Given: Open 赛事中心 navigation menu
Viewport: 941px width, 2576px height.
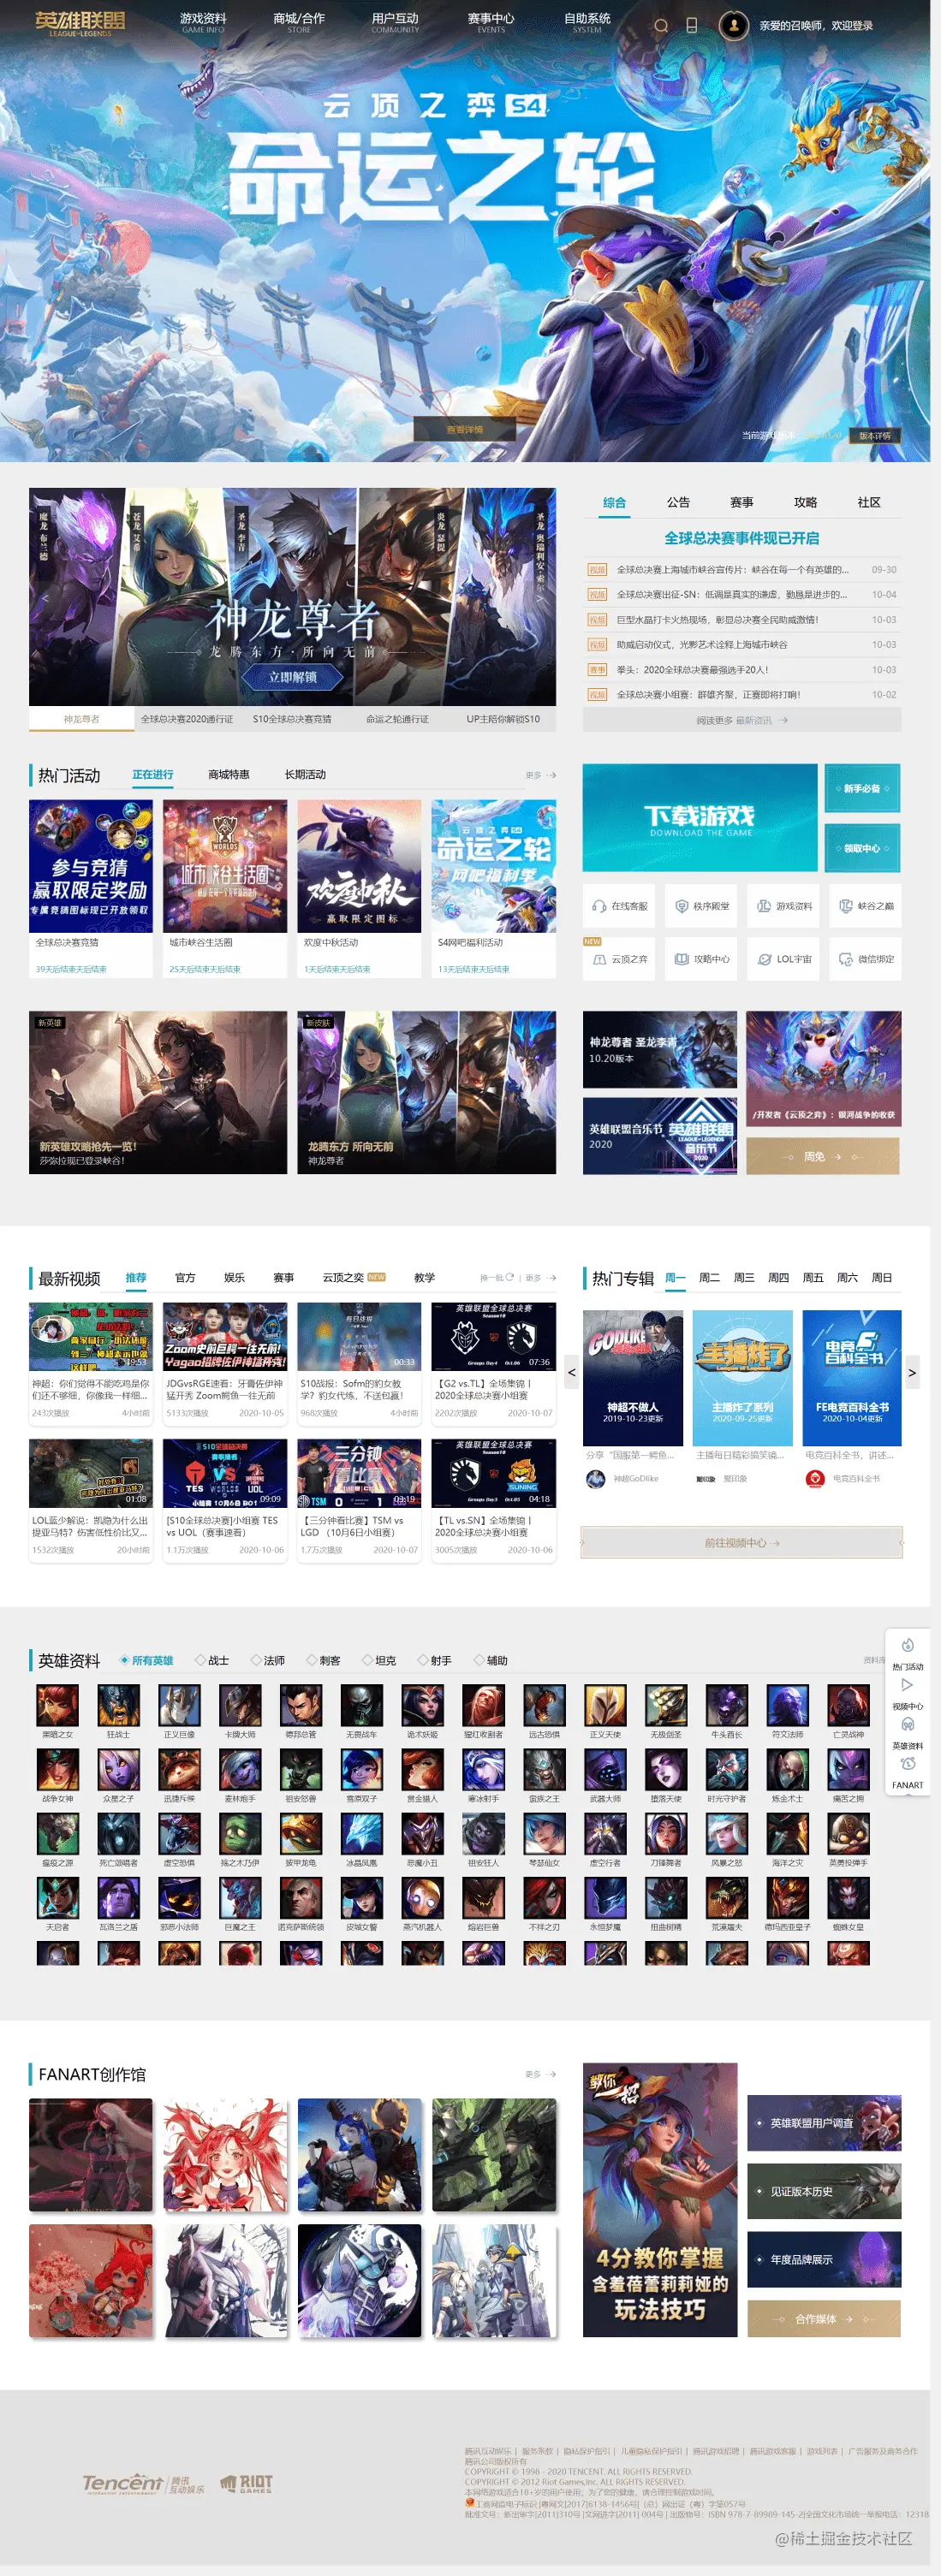Looking at the screenshot, I should pyautogui.click(x=491, y=22).
